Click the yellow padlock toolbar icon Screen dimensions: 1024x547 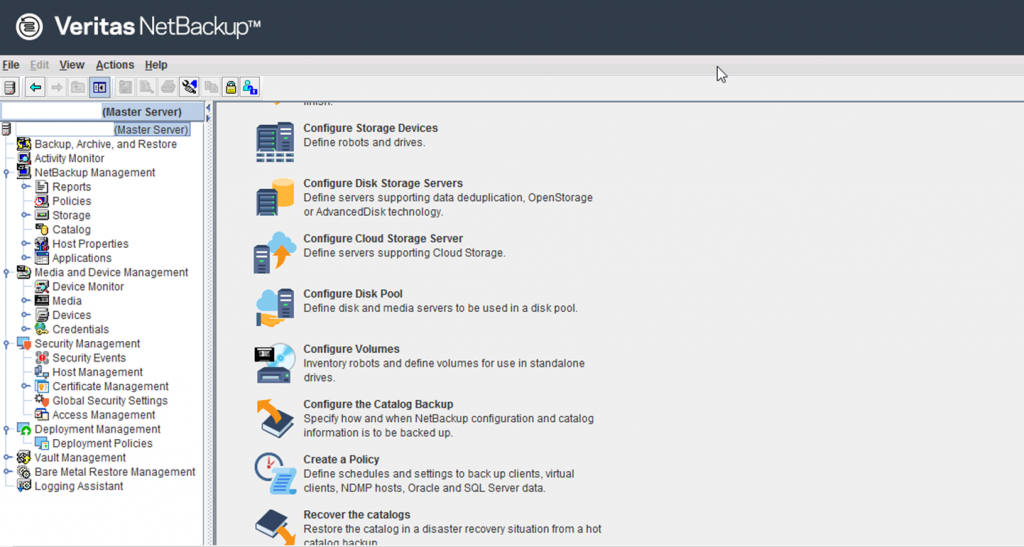point(231,87)
